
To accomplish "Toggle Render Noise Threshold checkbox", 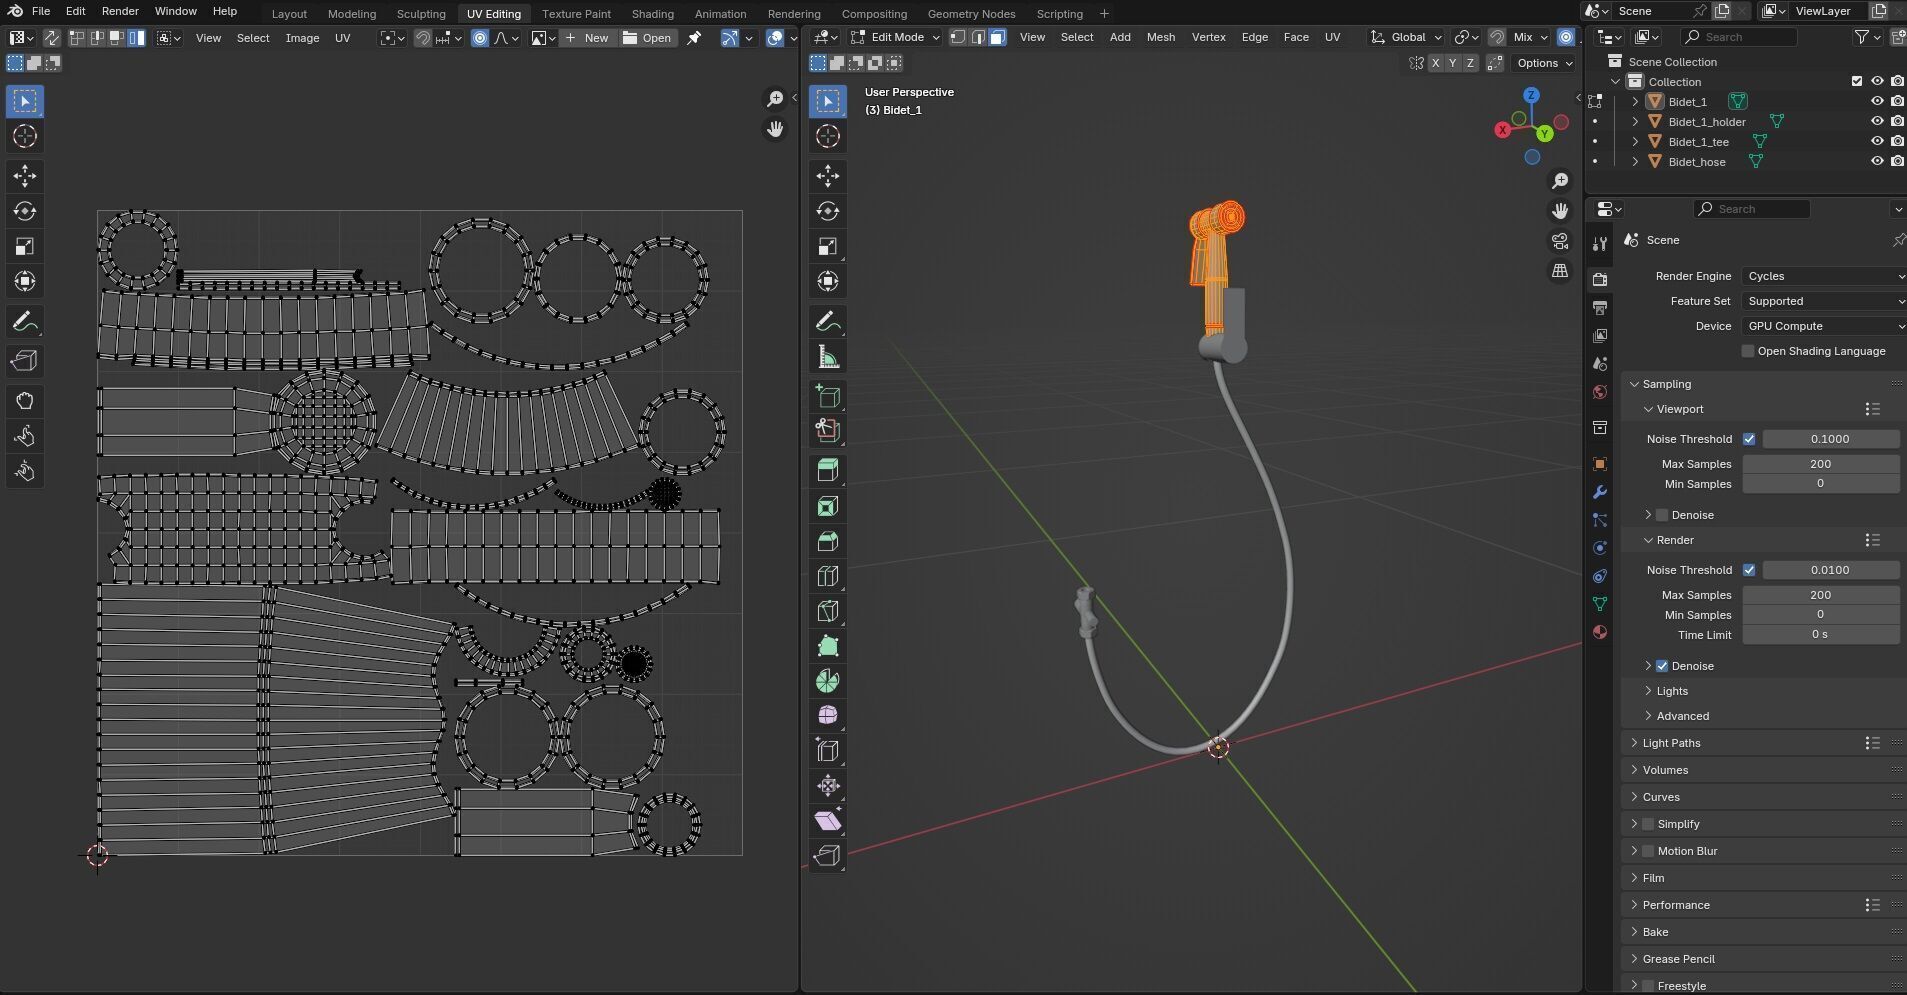I will [x=1749, y=570].
